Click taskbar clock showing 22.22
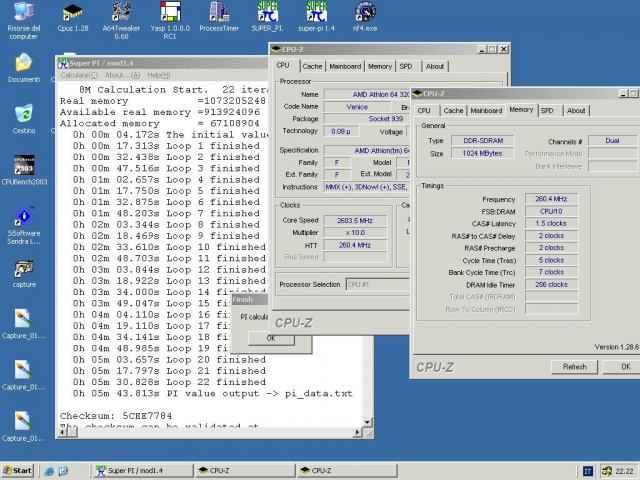 click(x=624, y=471)
